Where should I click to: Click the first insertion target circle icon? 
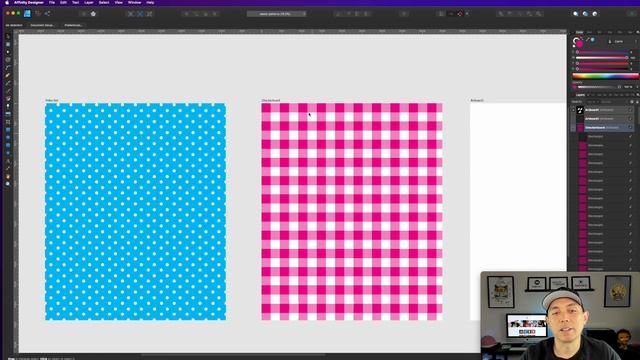tap(576, 14)
